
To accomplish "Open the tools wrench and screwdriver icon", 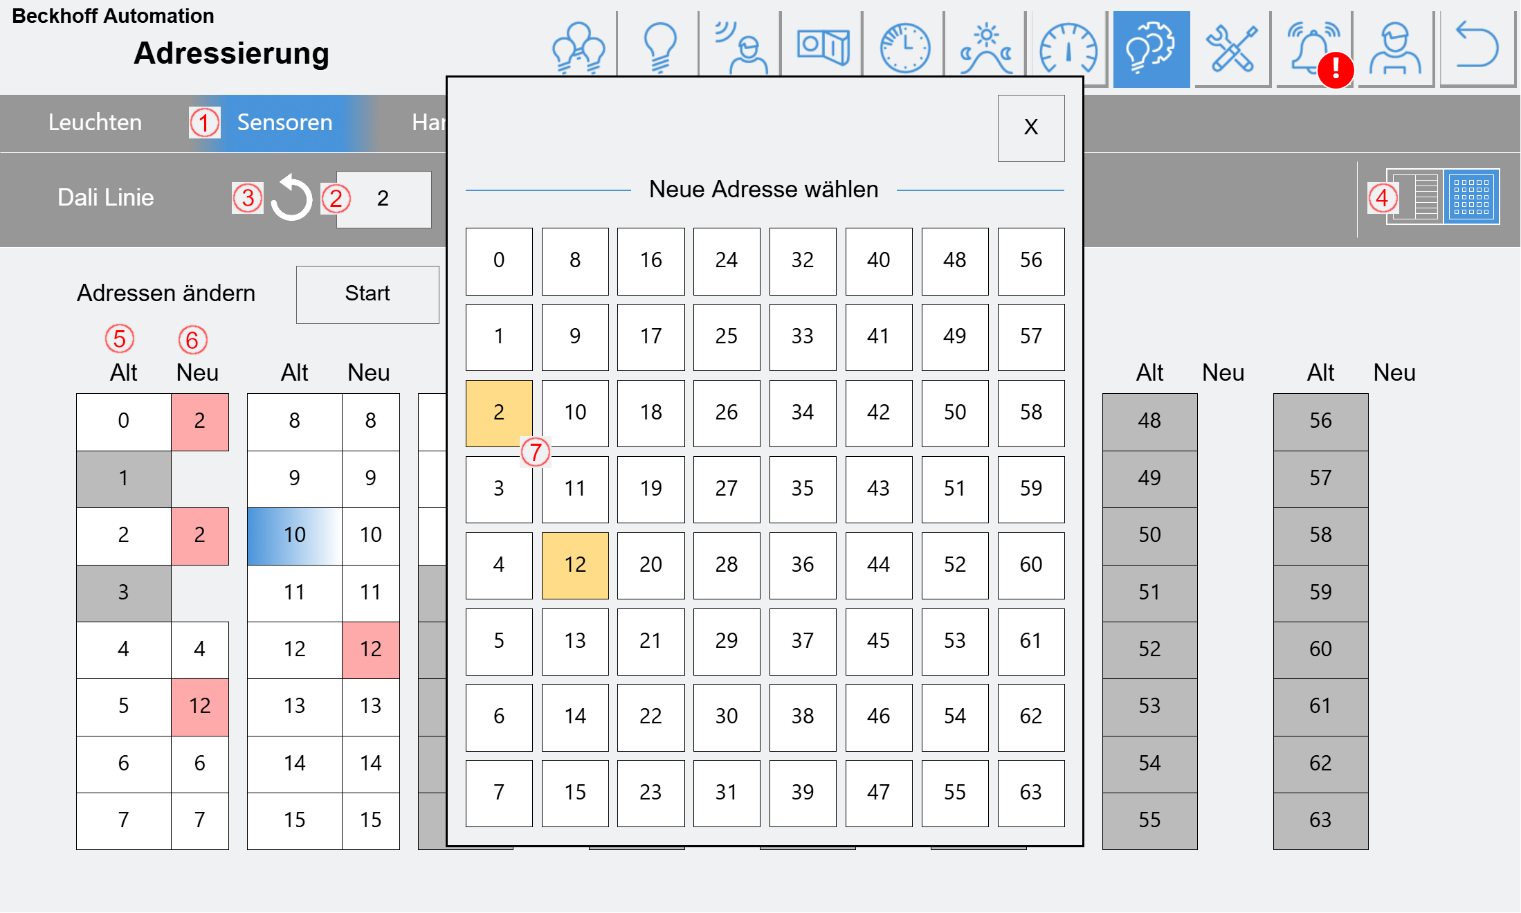I will coord(1231,48).
